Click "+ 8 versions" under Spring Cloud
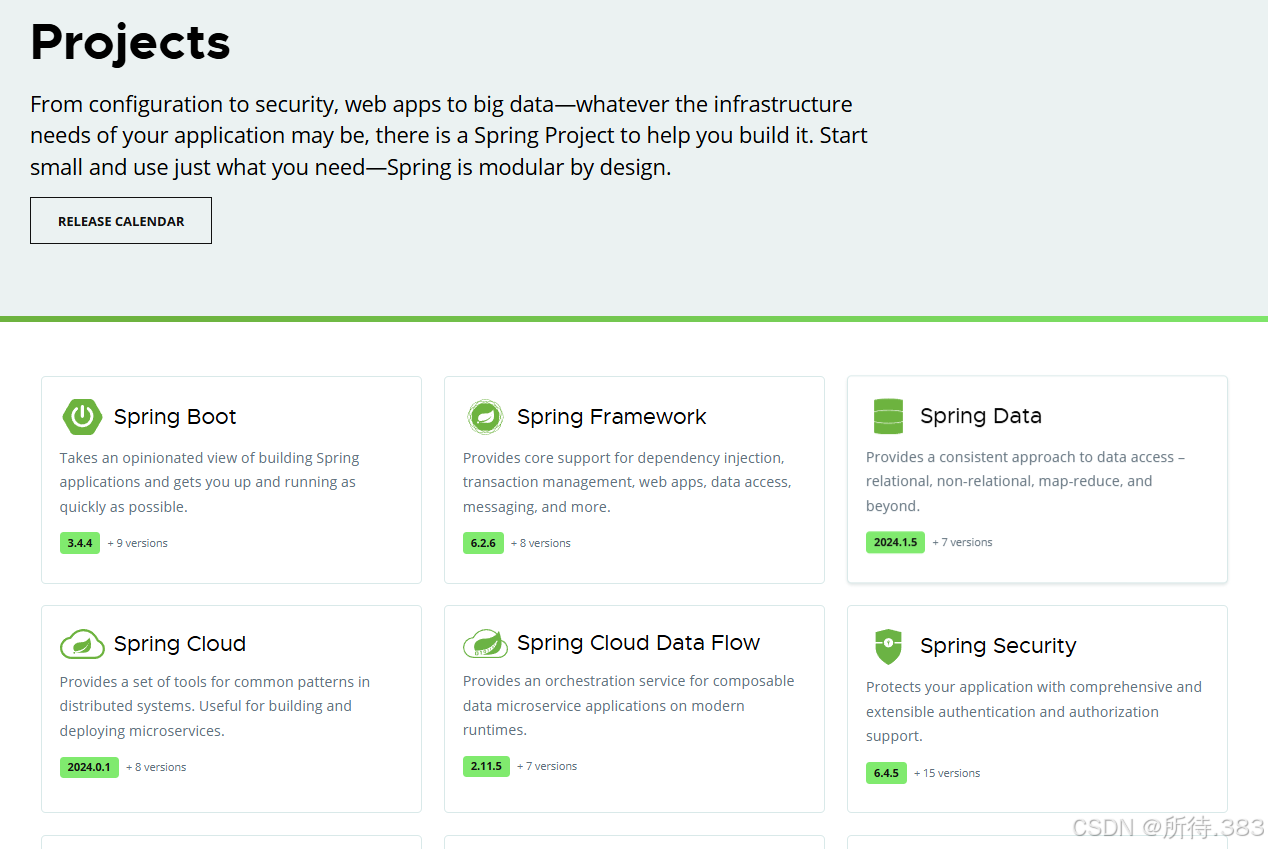This screenshot has width=1268, height=849. click(156, 767)
